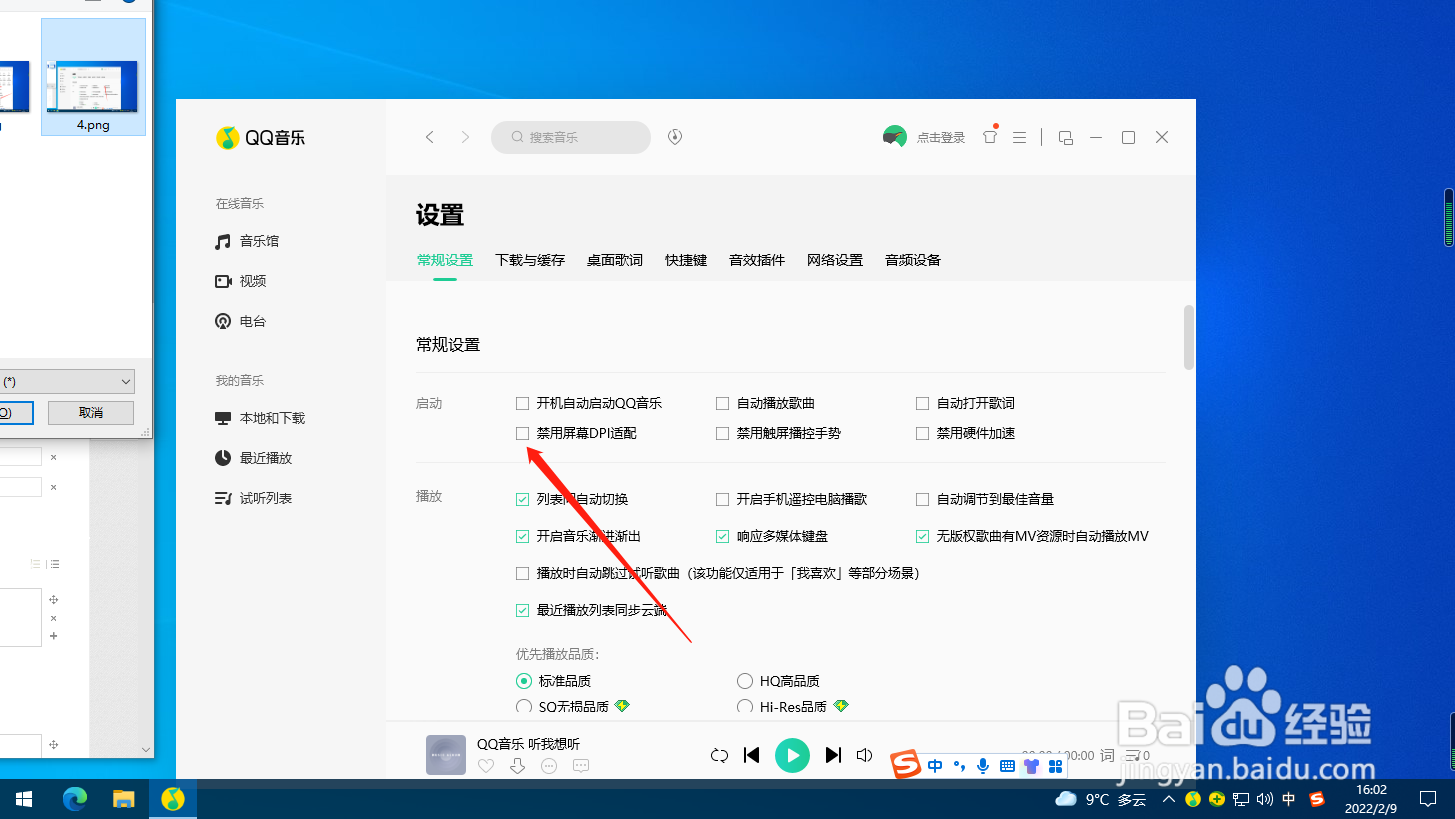Click the settings page vertical scrollbar

(1189, 338)
